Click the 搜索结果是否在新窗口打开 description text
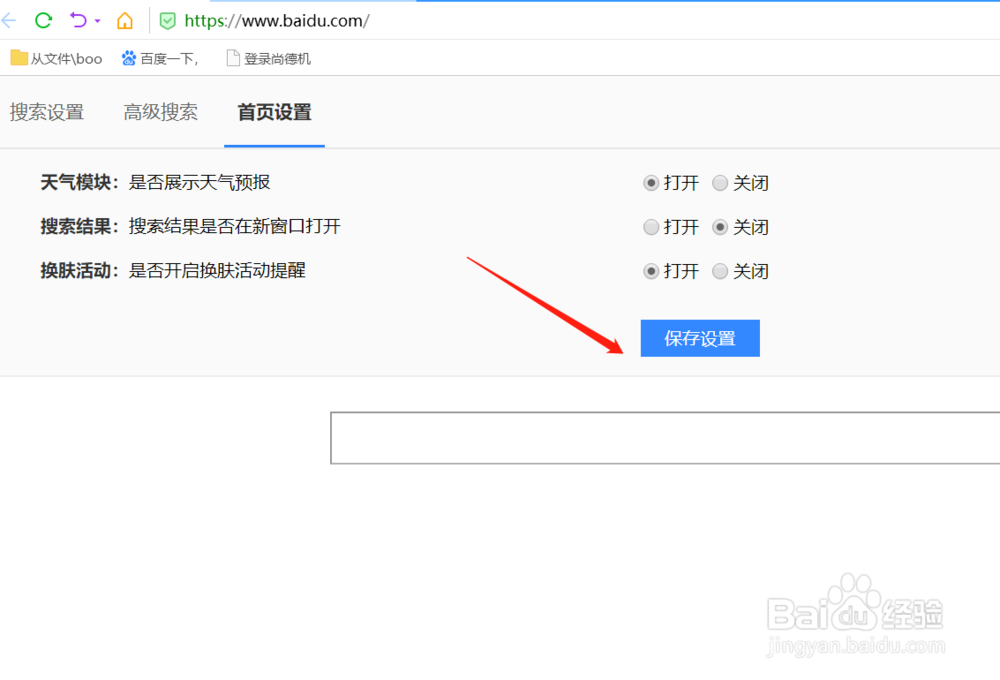 coord(235,226)
